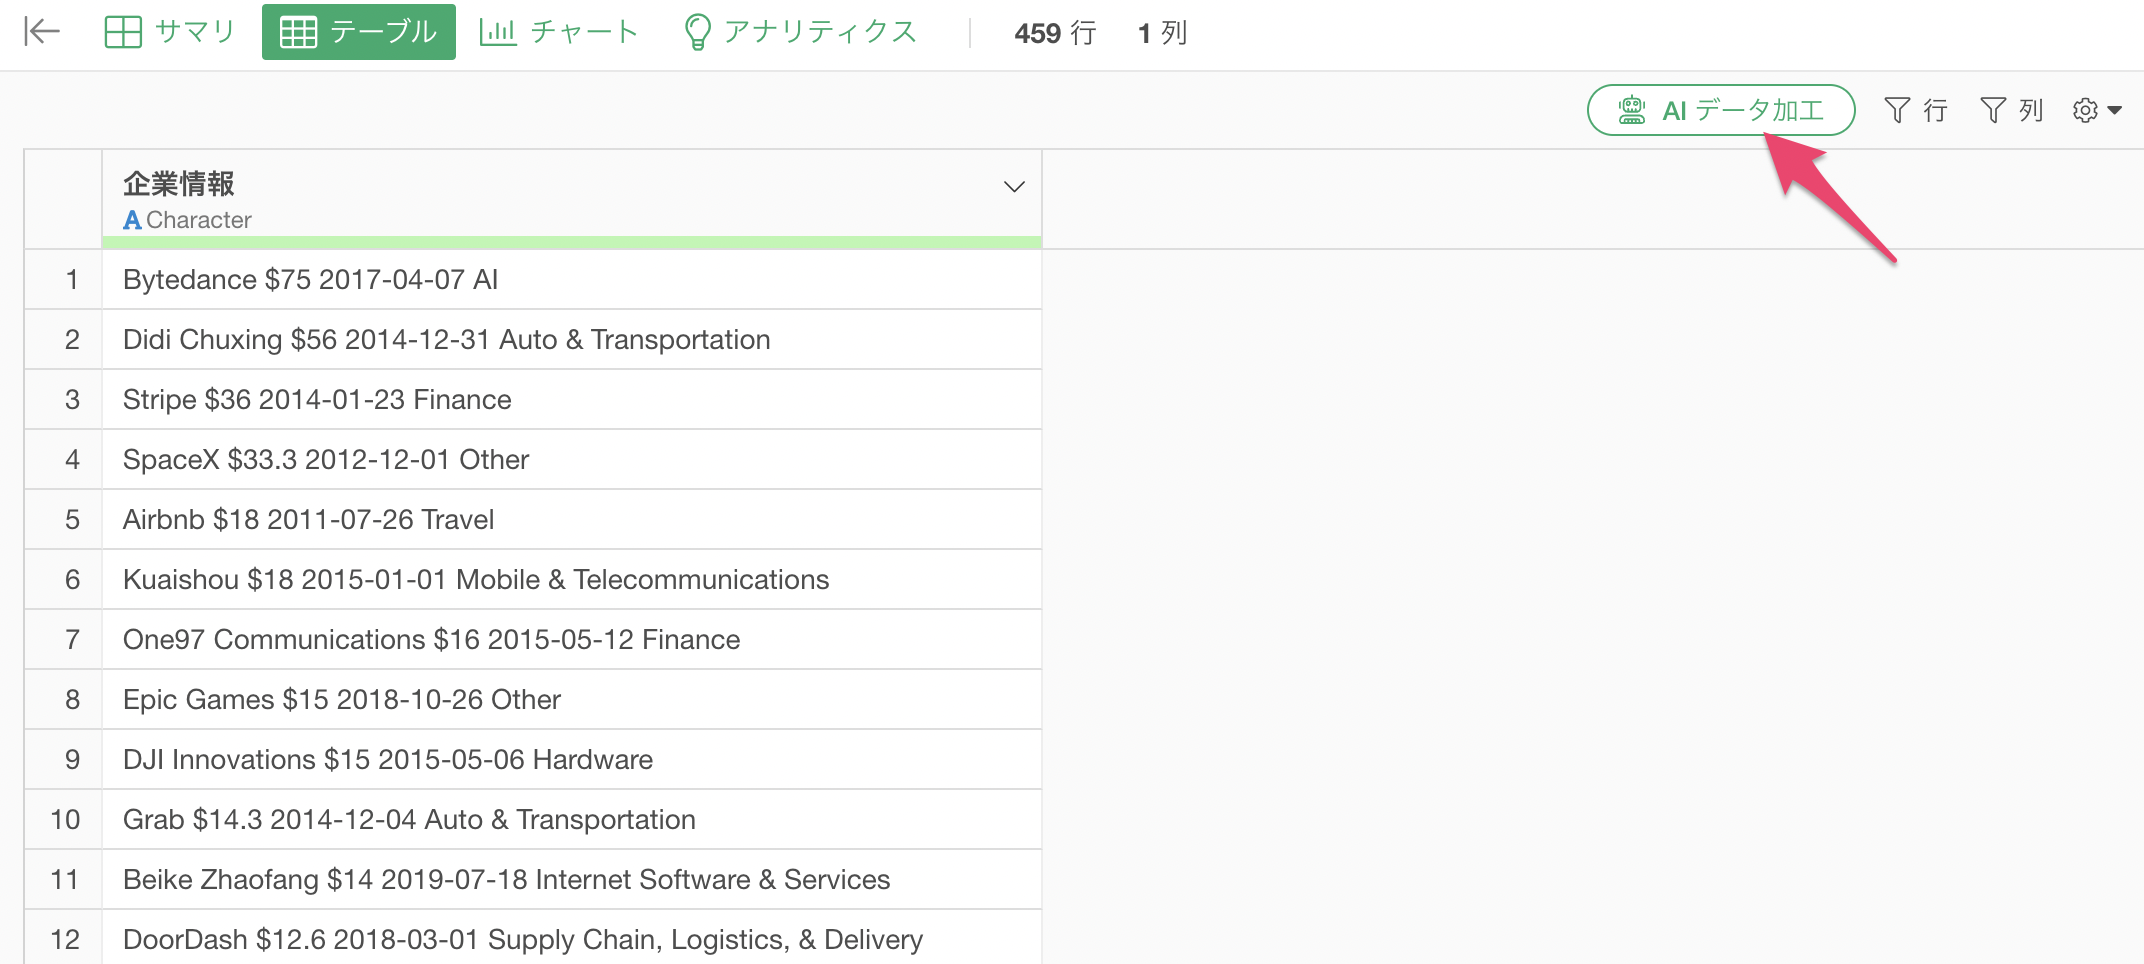Screen dimensions: 2144x964
Task: Click row number 5 for Airbnb
Action: 72,520
